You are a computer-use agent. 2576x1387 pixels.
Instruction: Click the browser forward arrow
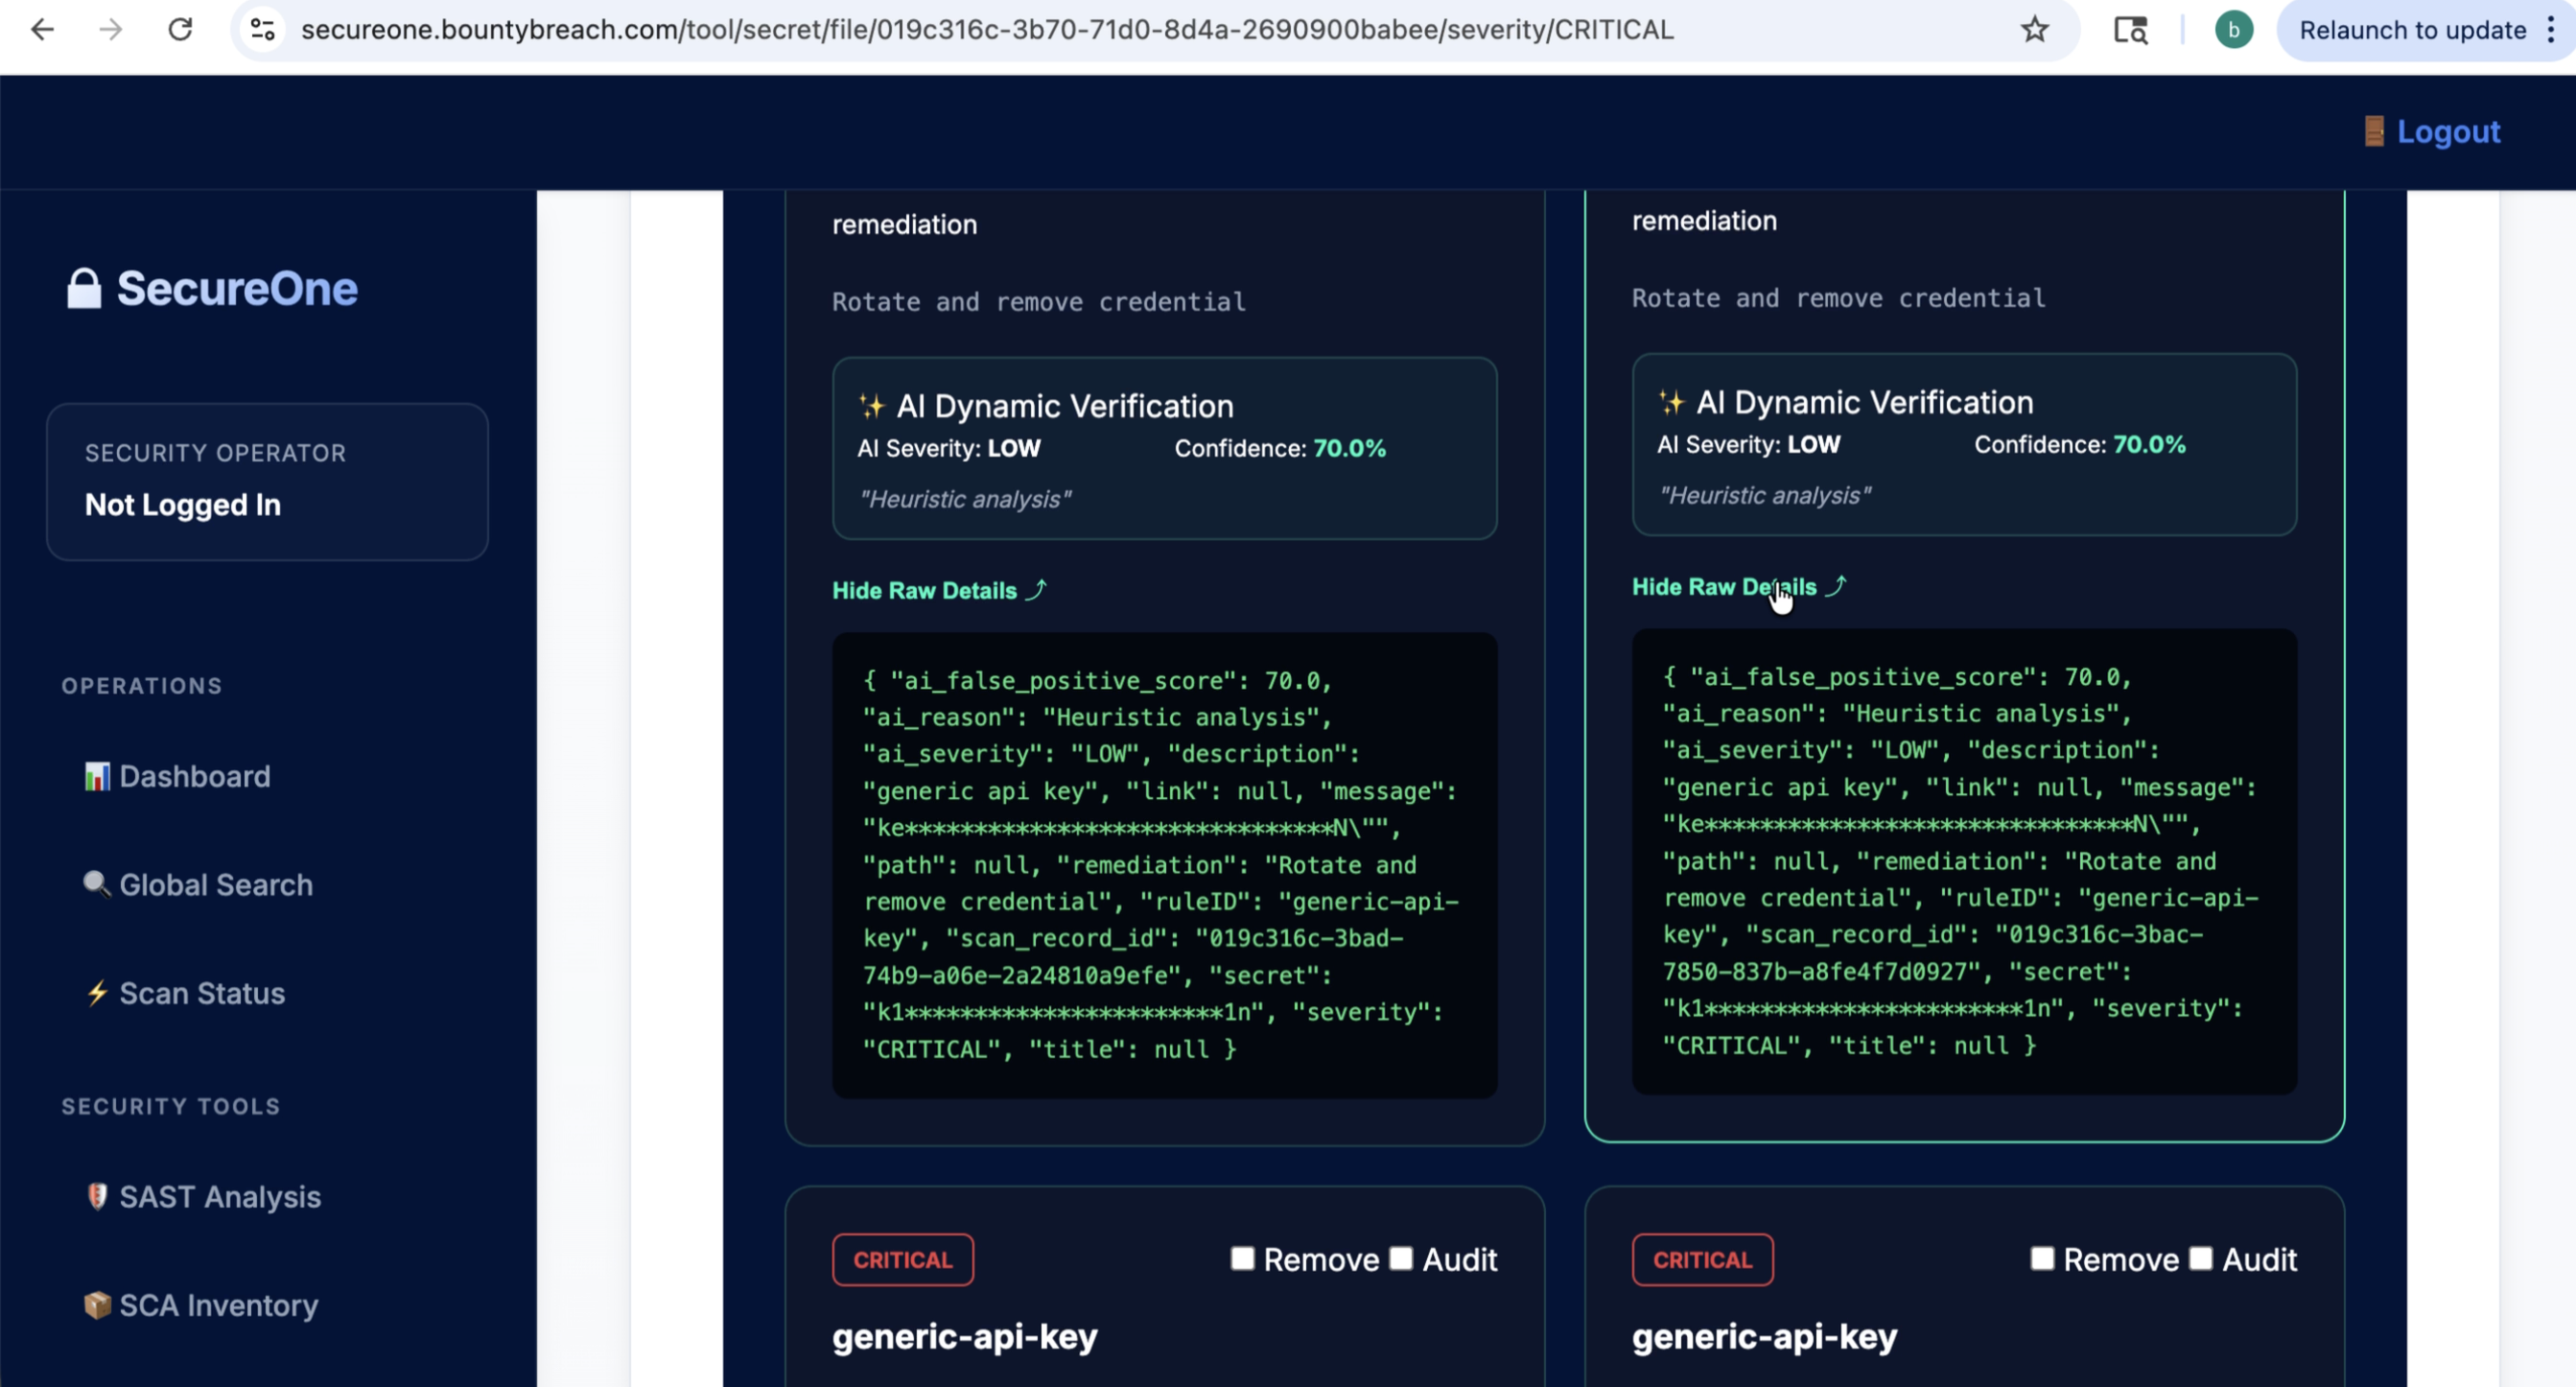pos(111,30)
